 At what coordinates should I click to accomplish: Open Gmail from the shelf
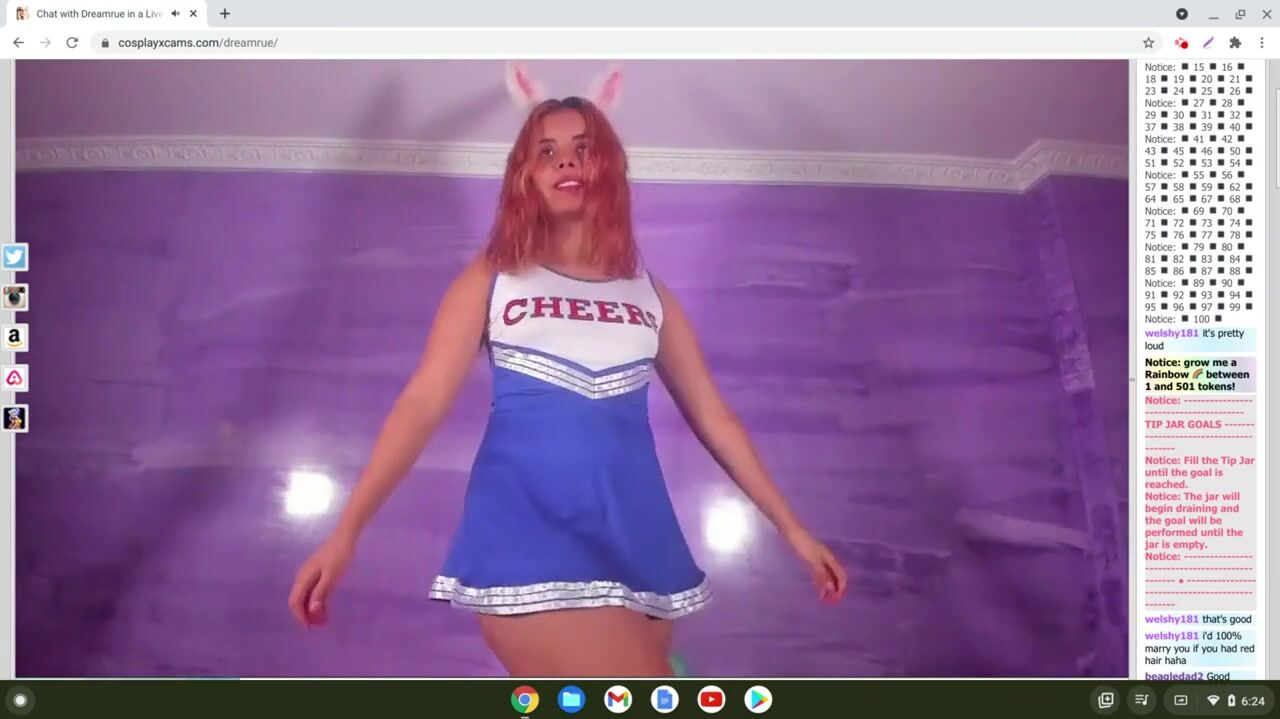coord(618,700)
